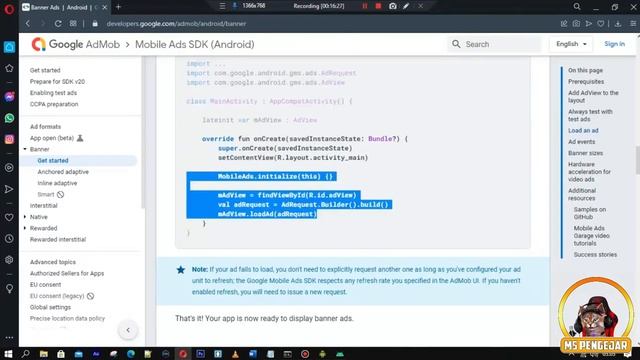The width and height of the screenshot is (640, 360).
Task: Stop the screen recording
Action: (x=378, y=6)
